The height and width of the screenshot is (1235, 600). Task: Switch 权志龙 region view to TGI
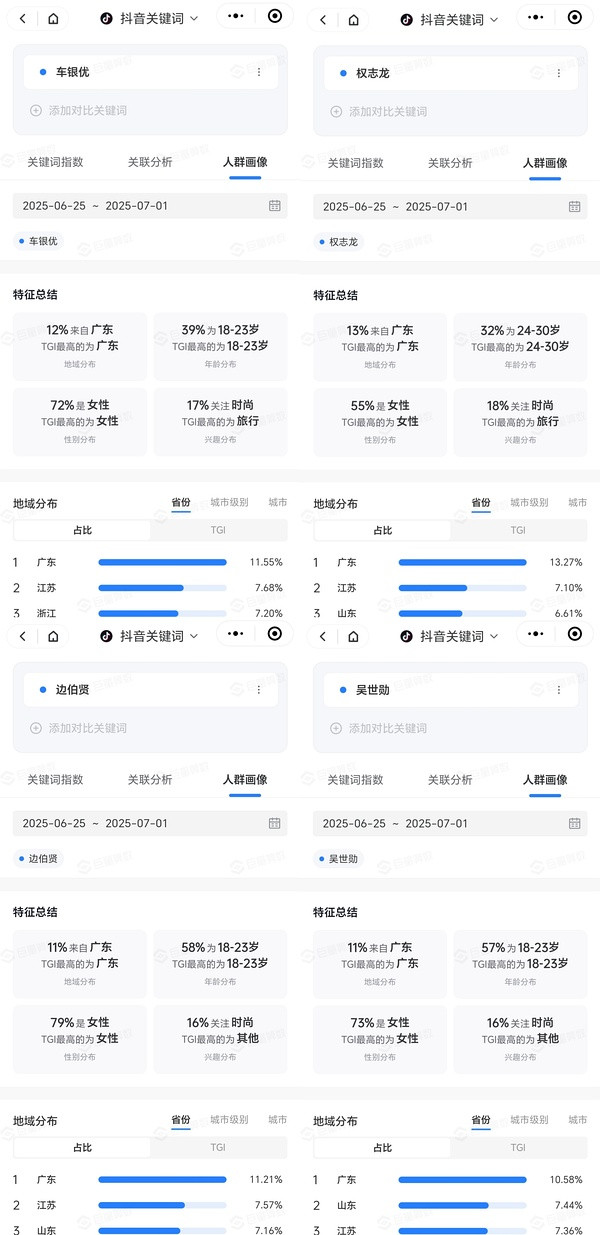pos(518,530)
